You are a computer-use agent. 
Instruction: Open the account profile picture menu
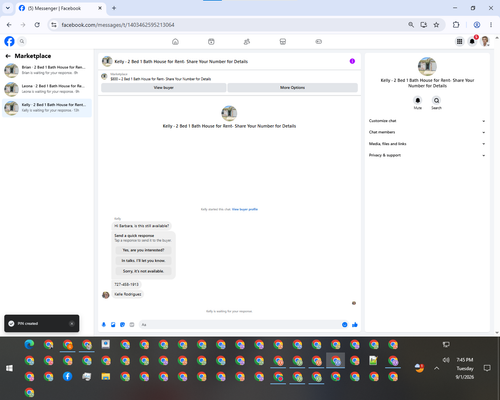pos(485,41)
